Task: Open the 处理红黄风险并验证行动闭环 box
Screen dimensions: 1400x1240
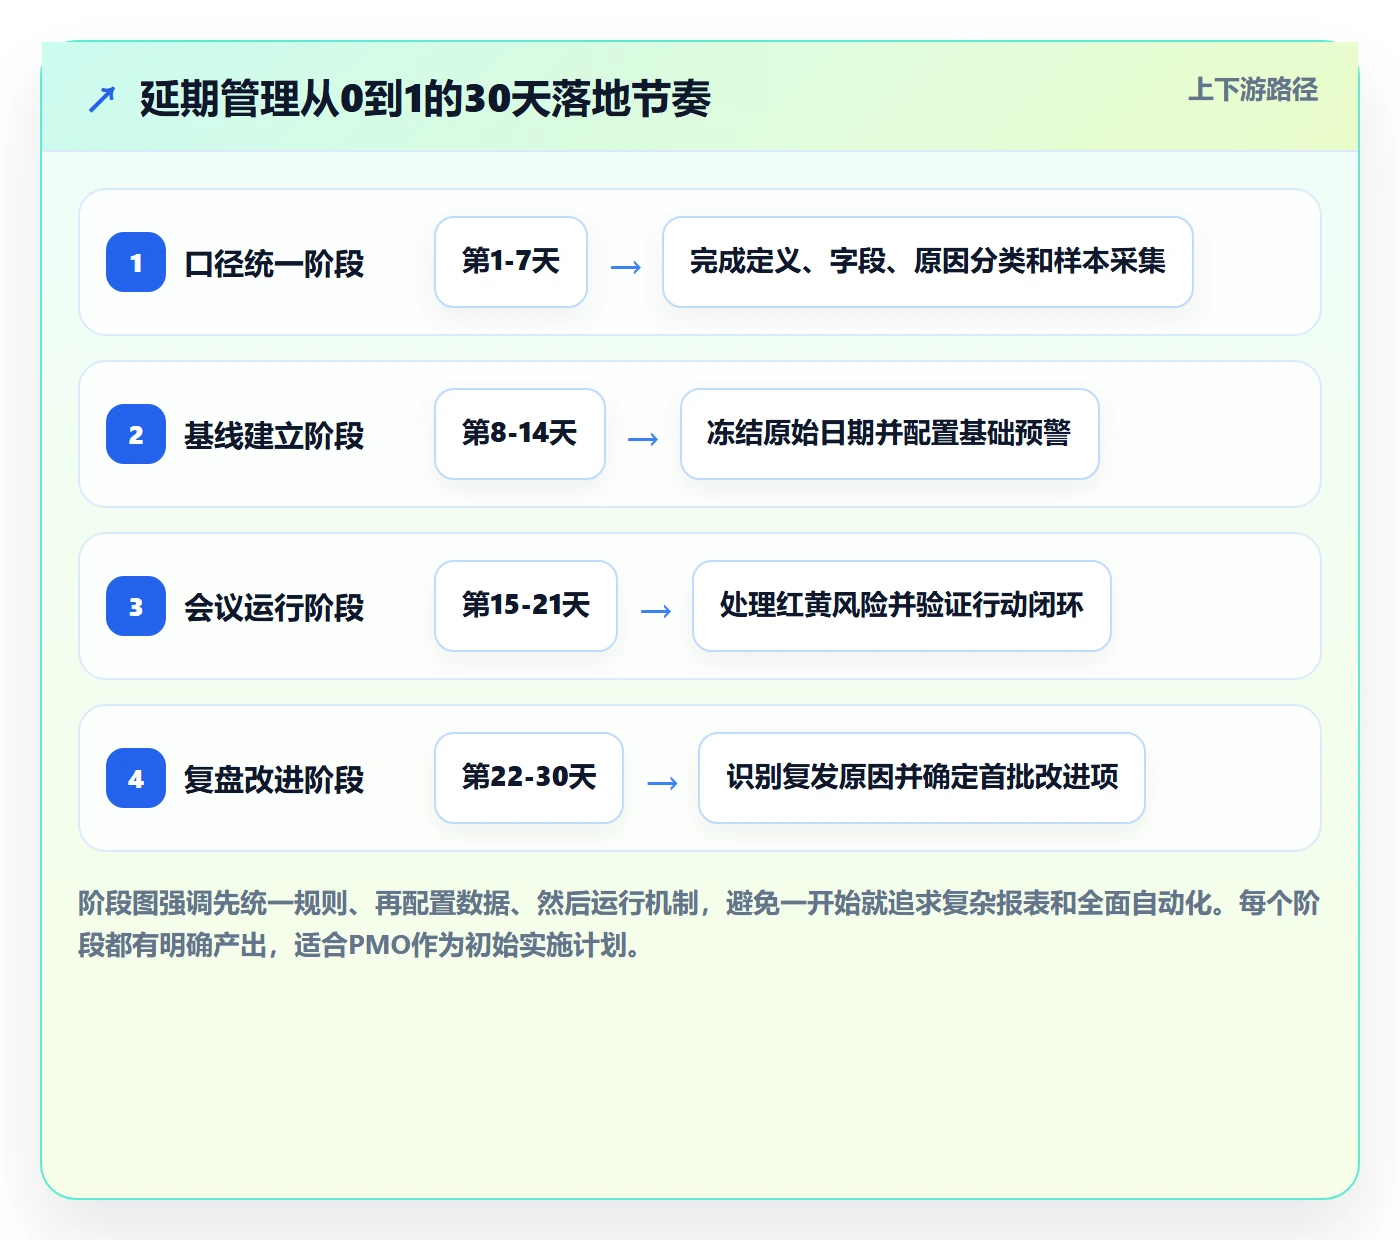Action: tap(902, 606)
